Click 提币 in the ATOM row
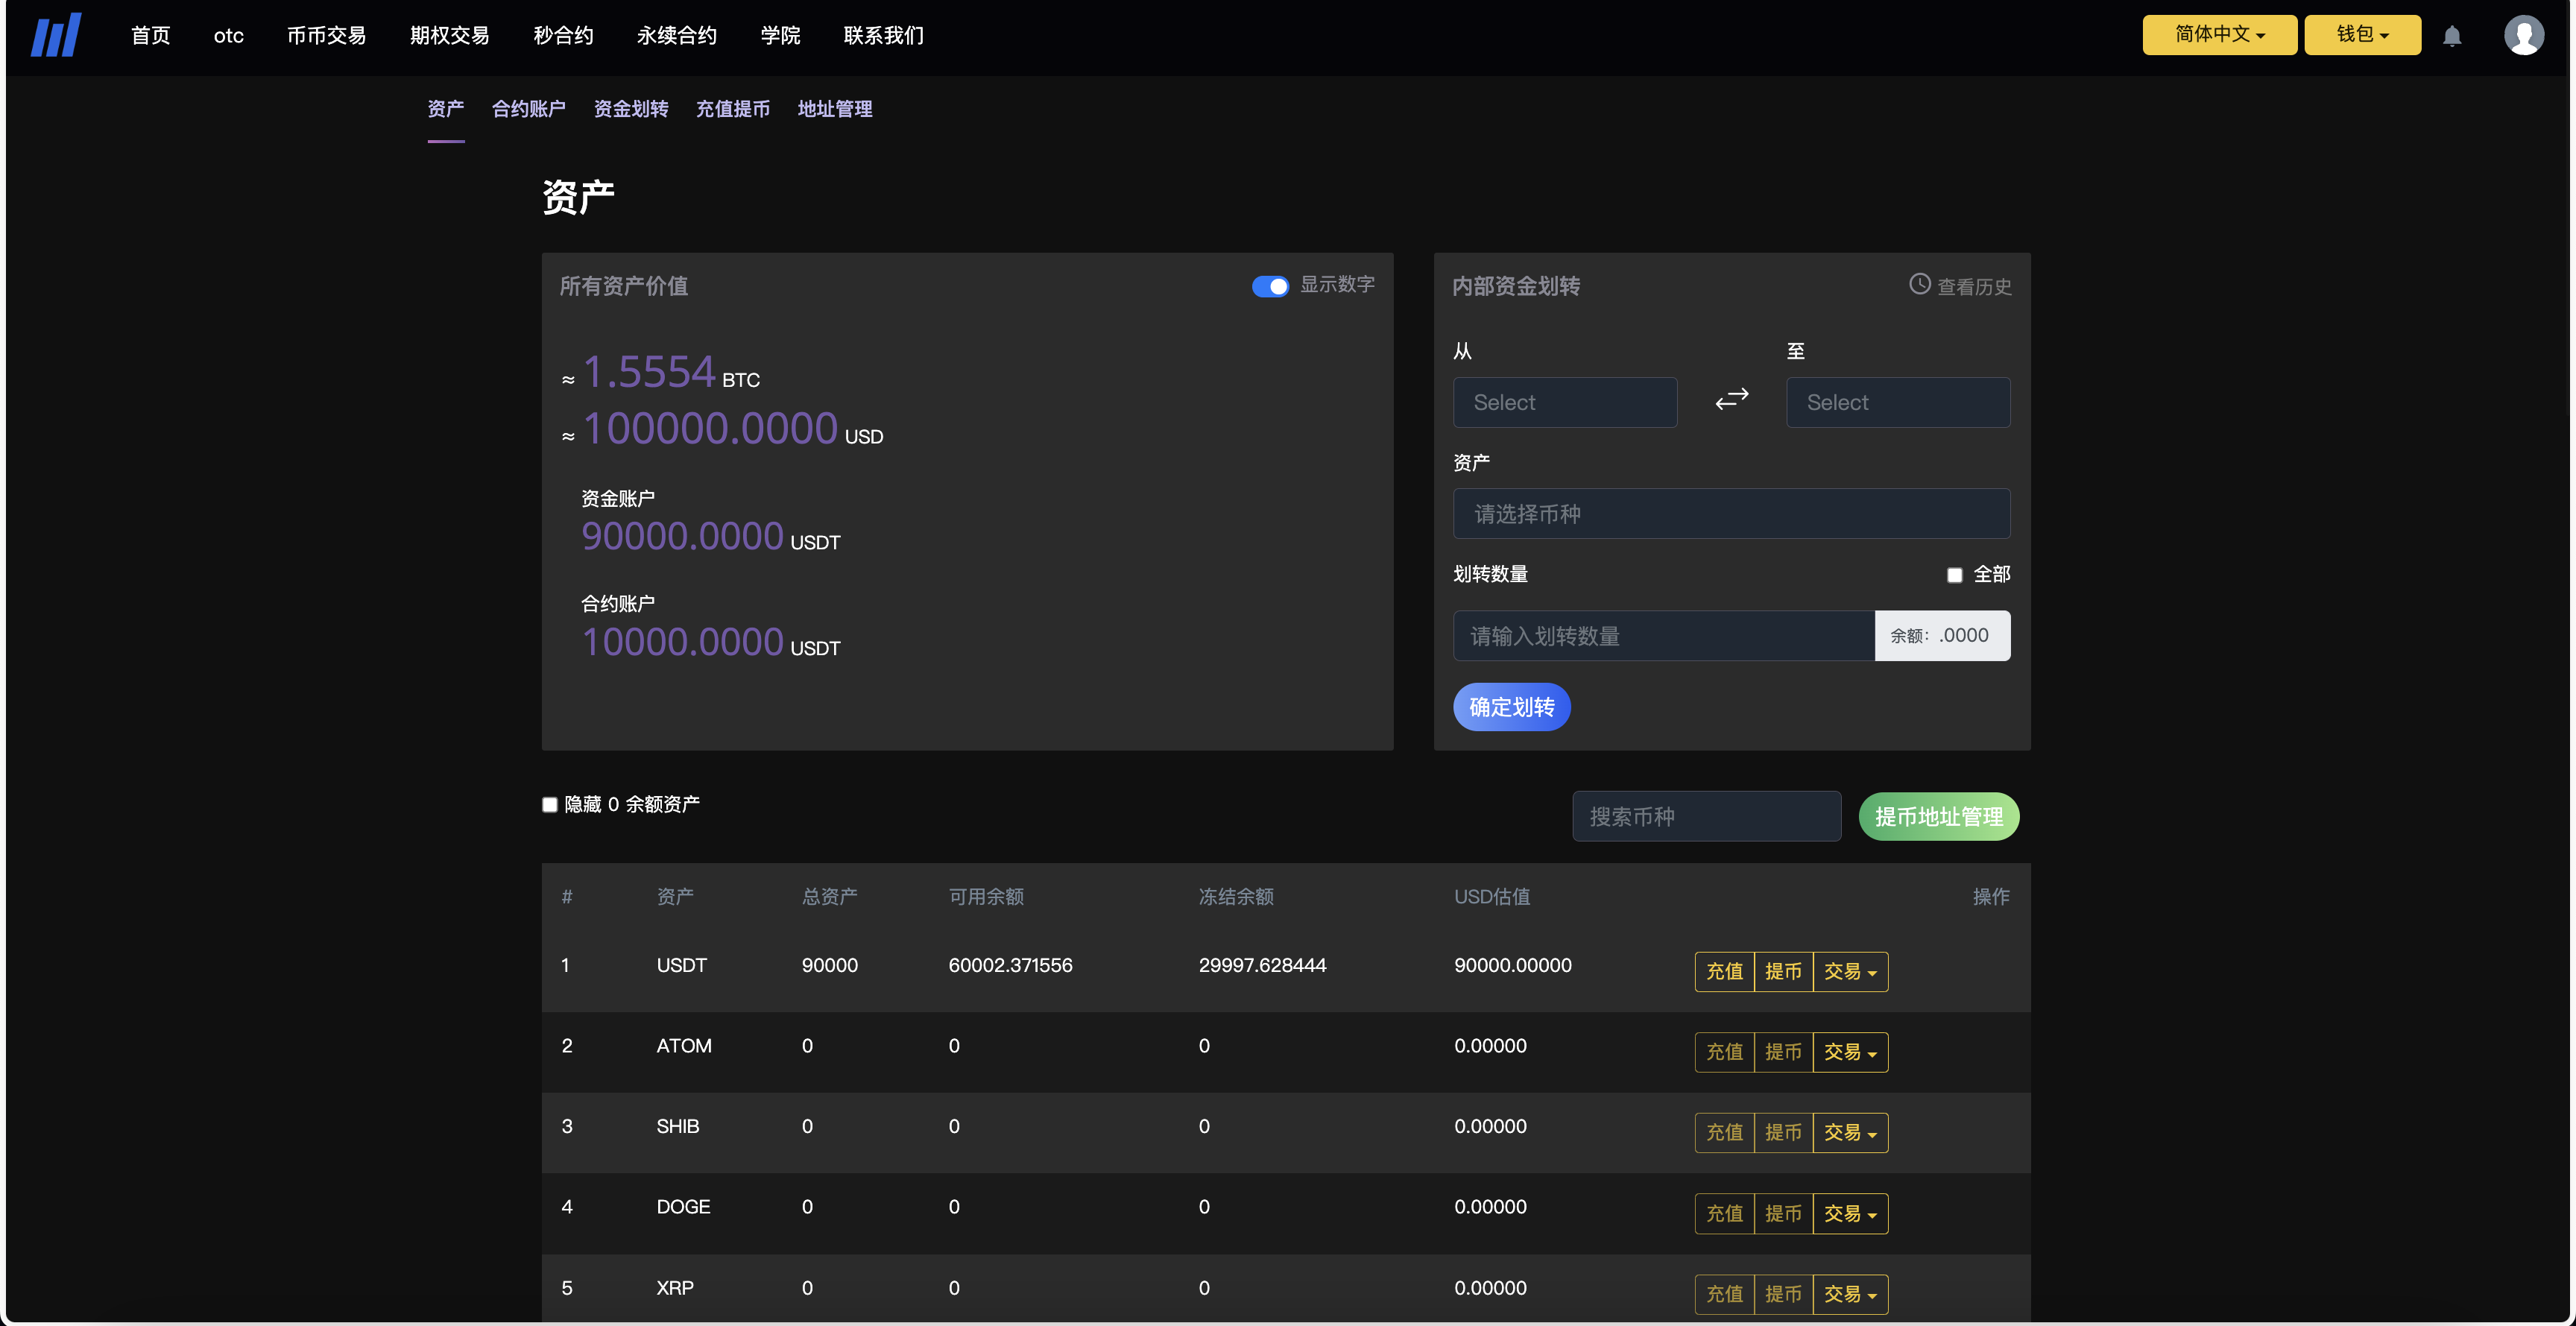The width and height of the screenshot is (2576, 1326). click(x=1783, y=1052)
